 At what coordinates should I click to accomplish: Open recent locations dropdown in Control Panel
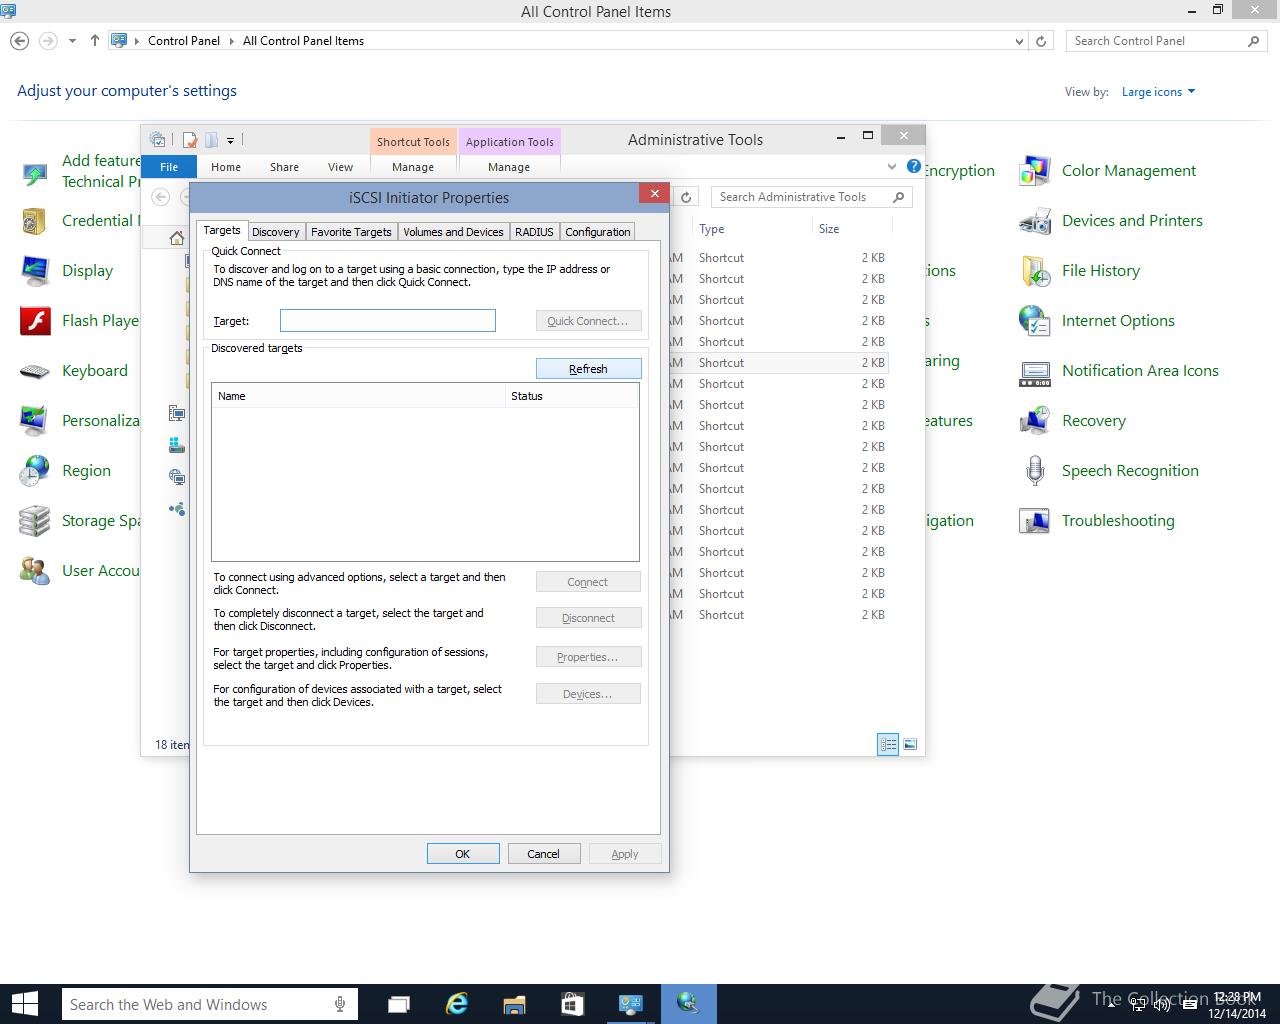(72, 41)
